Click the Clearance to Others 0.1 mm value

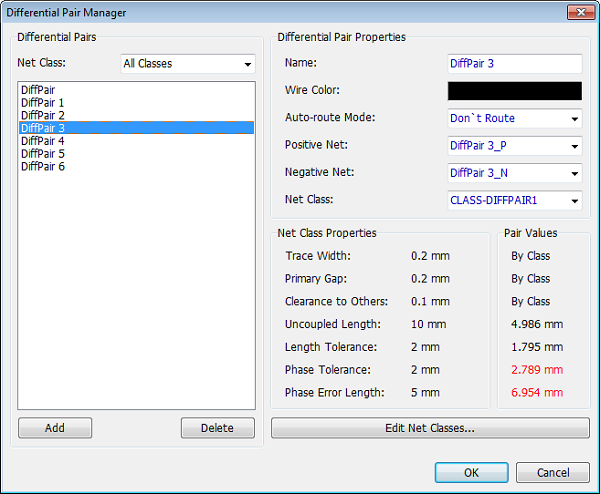click(430, 302)
